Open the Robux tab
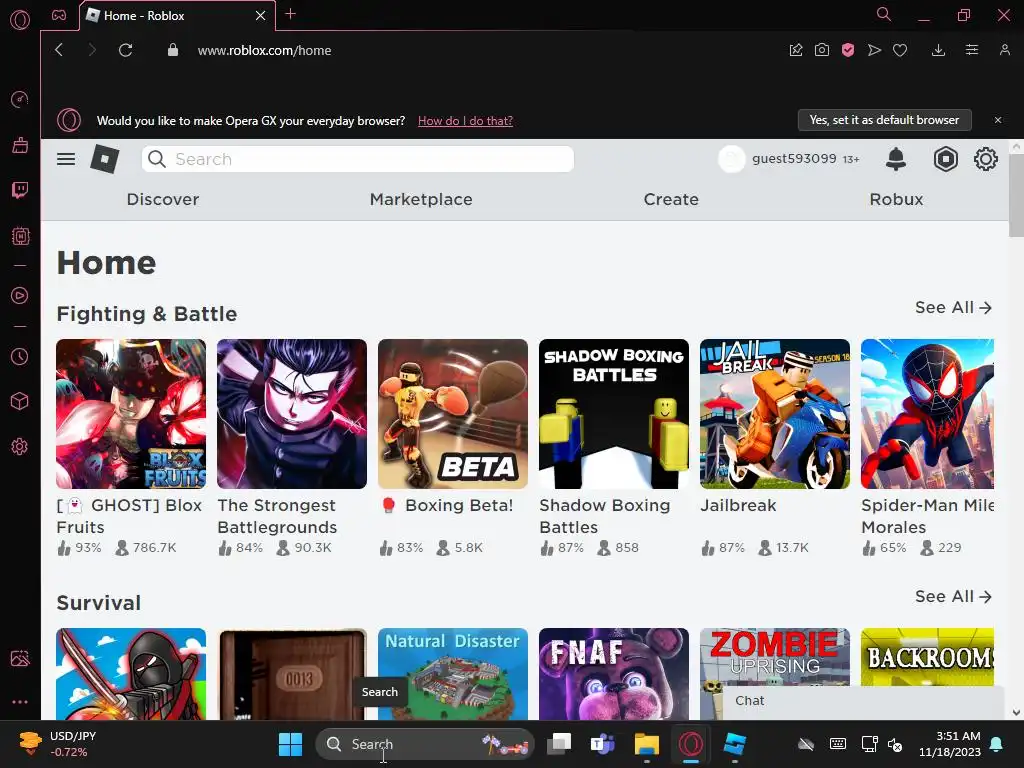1024x768 pixels. tap(896, 199)
